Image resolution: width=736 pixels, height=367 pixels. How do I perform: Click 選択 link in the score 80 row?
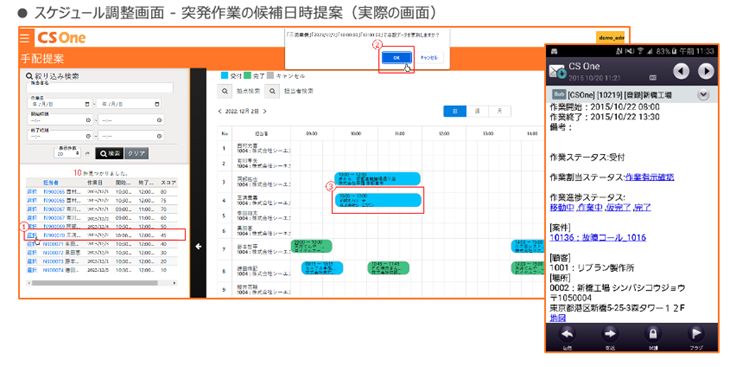tap(31, 192)
